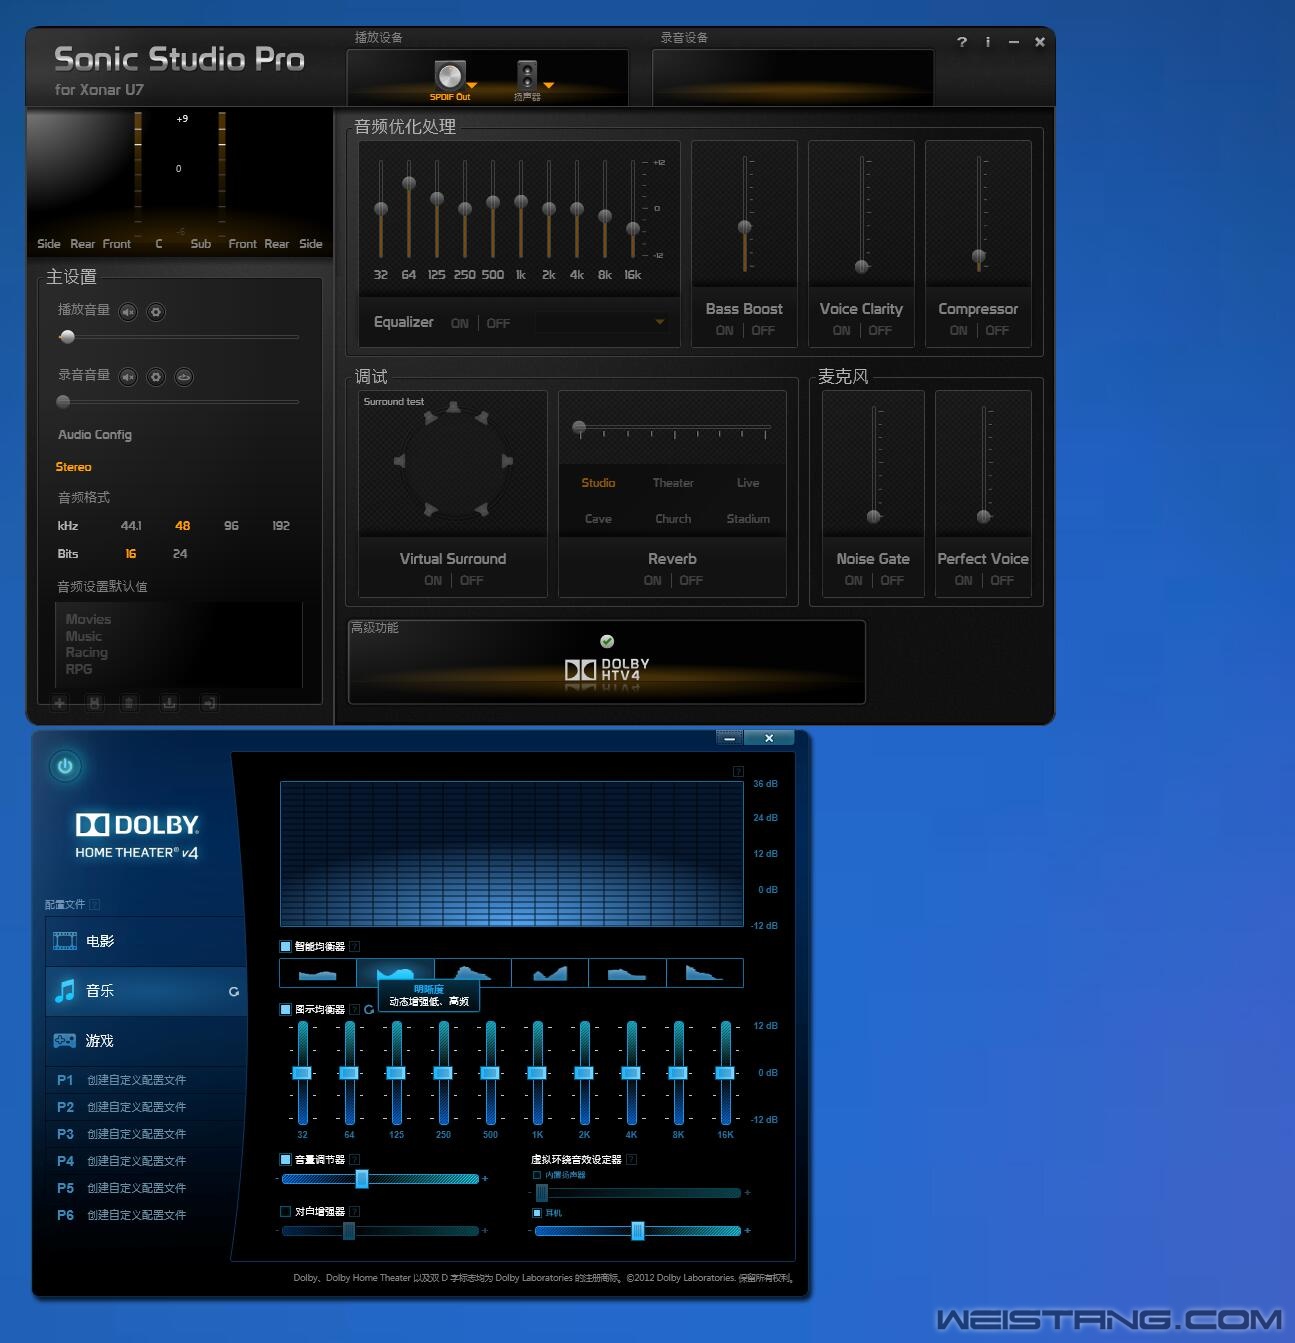Turn Equalizer ON

[459, 324]
